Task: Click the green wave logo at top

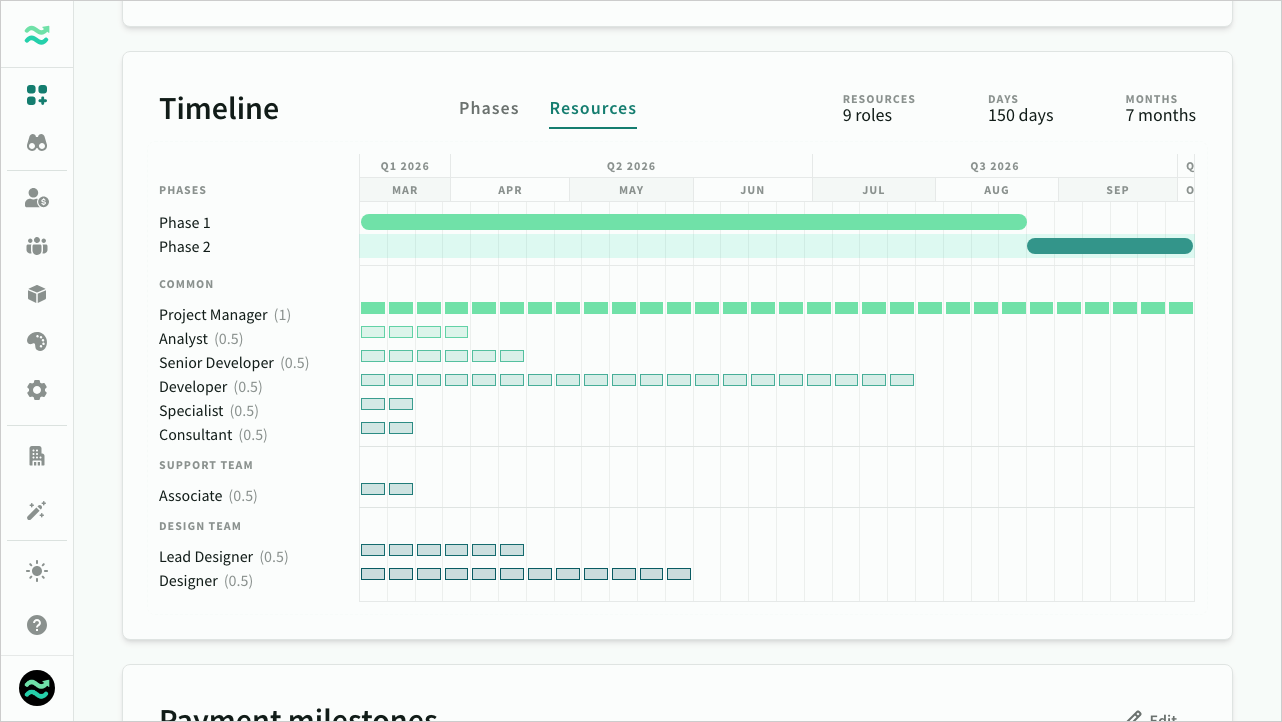Action: [37, 36]
